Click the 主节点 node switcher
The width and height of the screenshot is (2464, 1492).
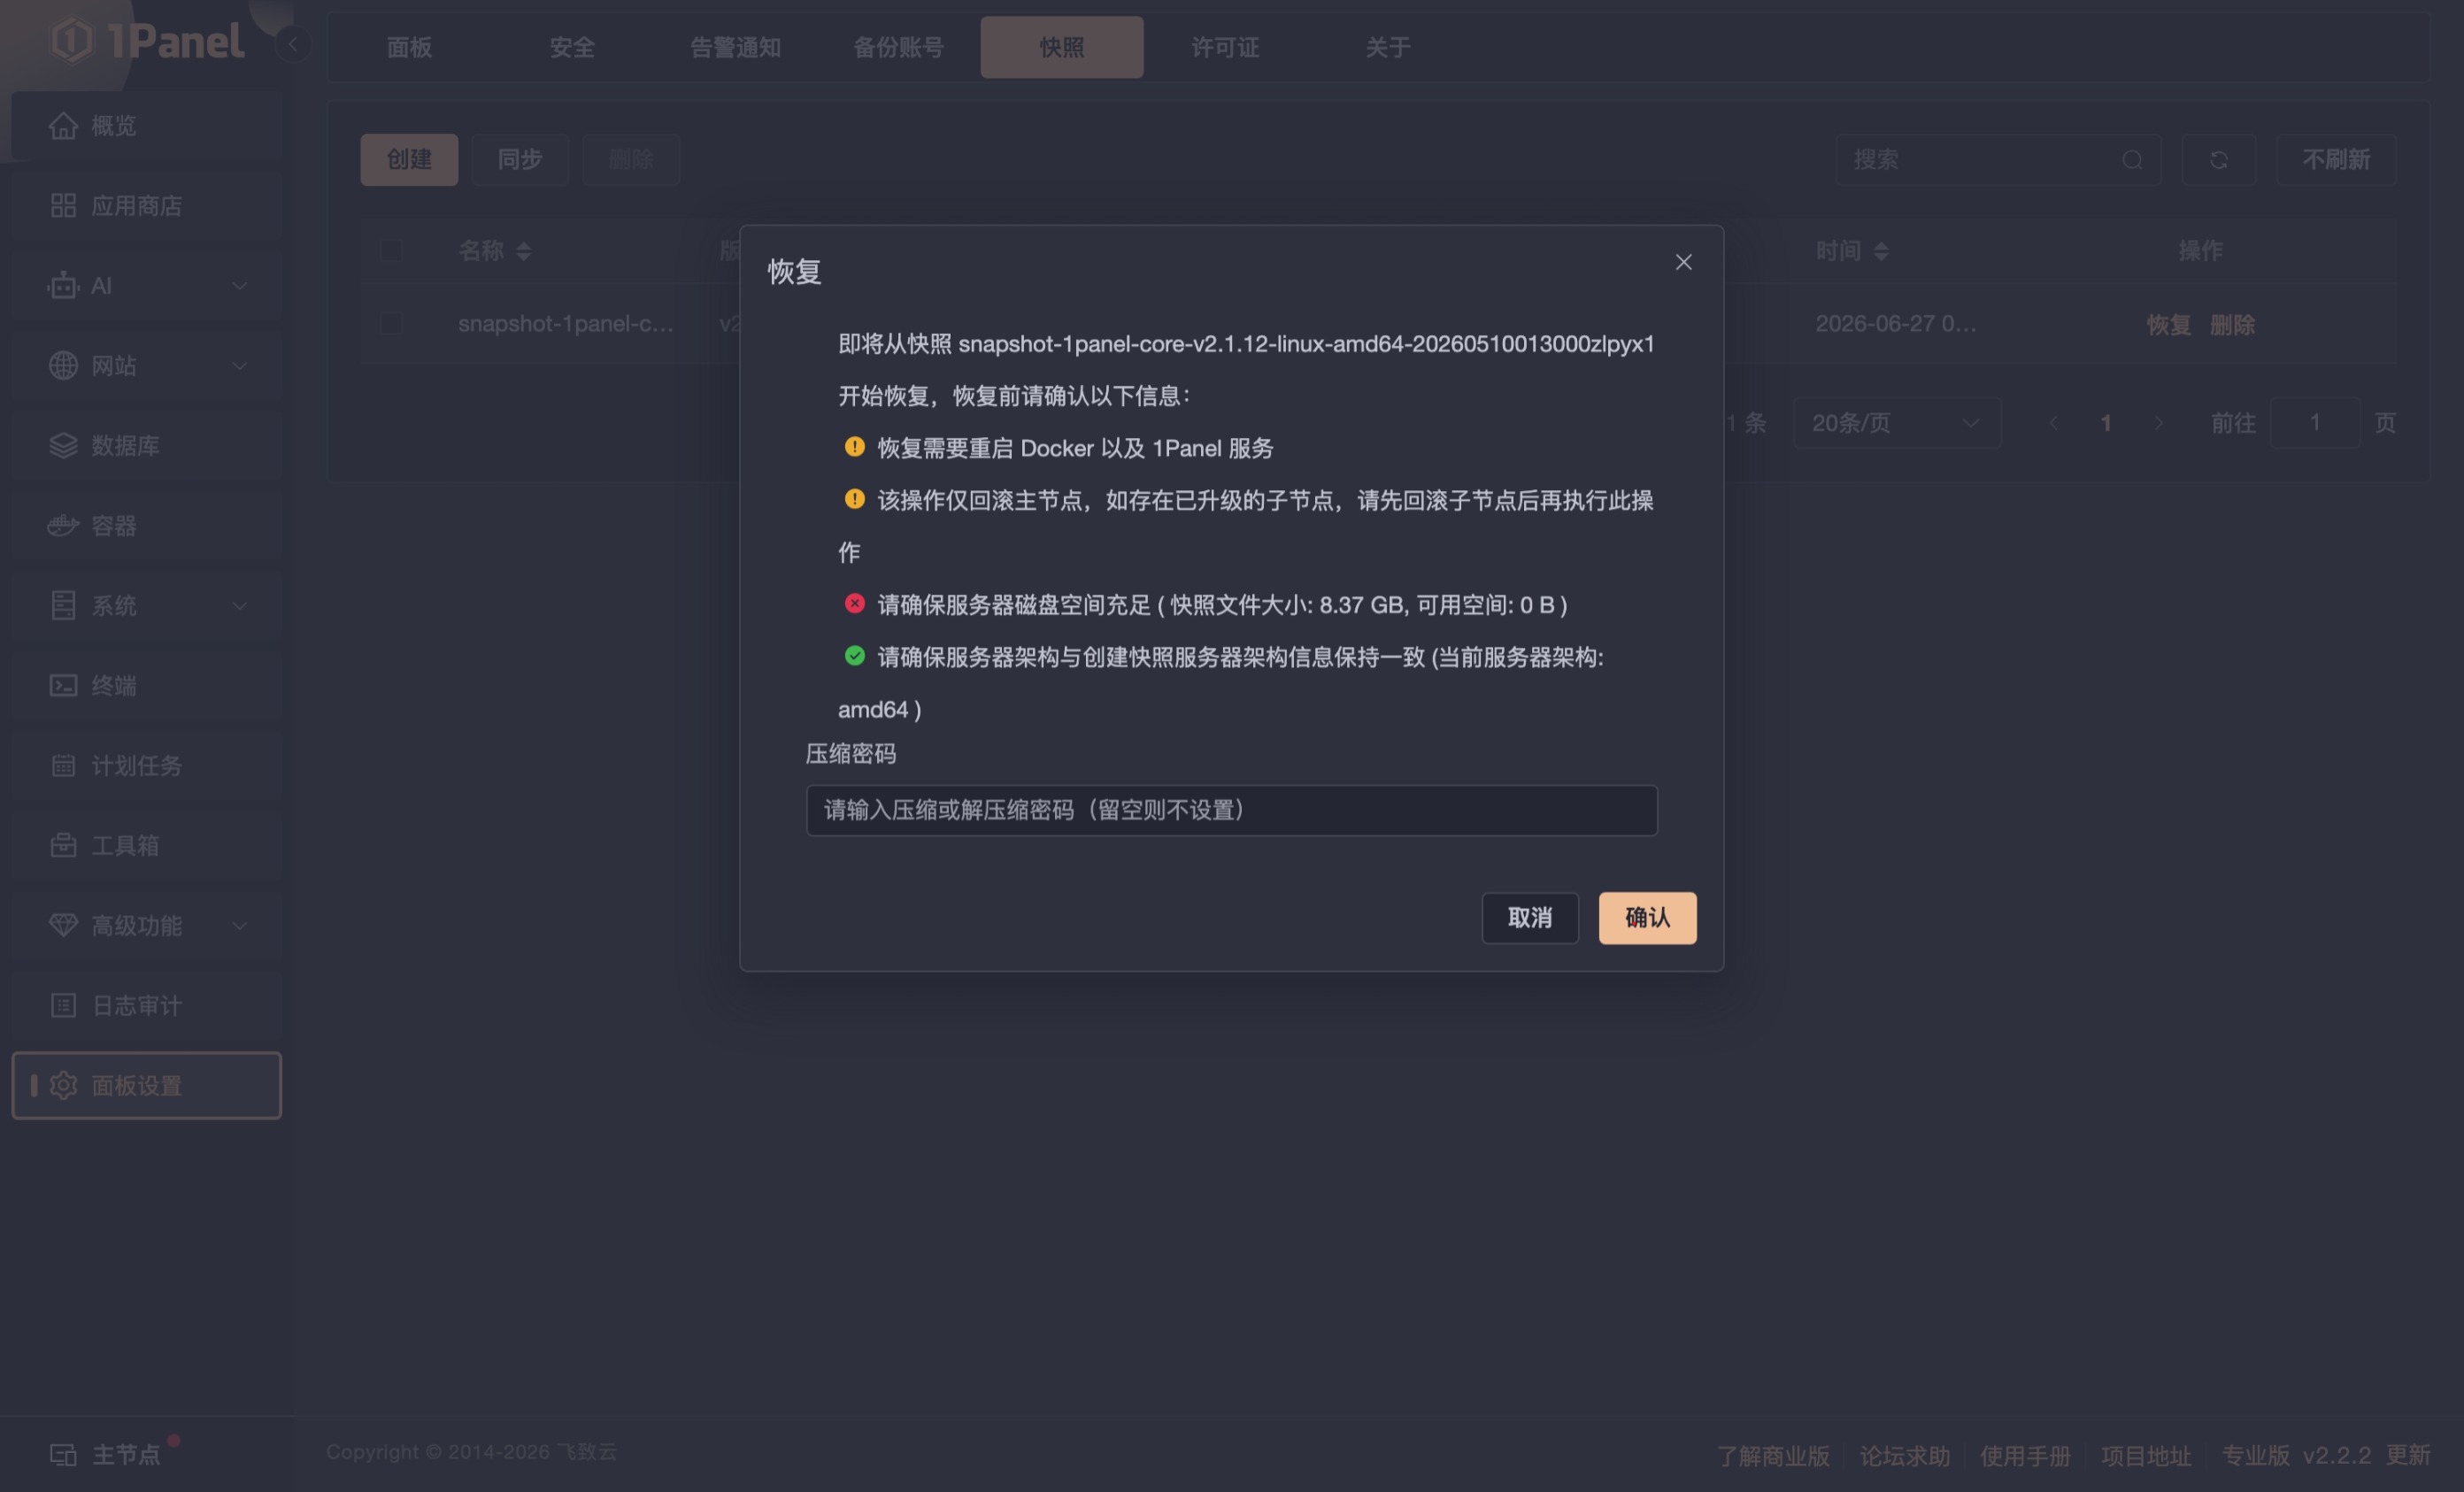108,1454
